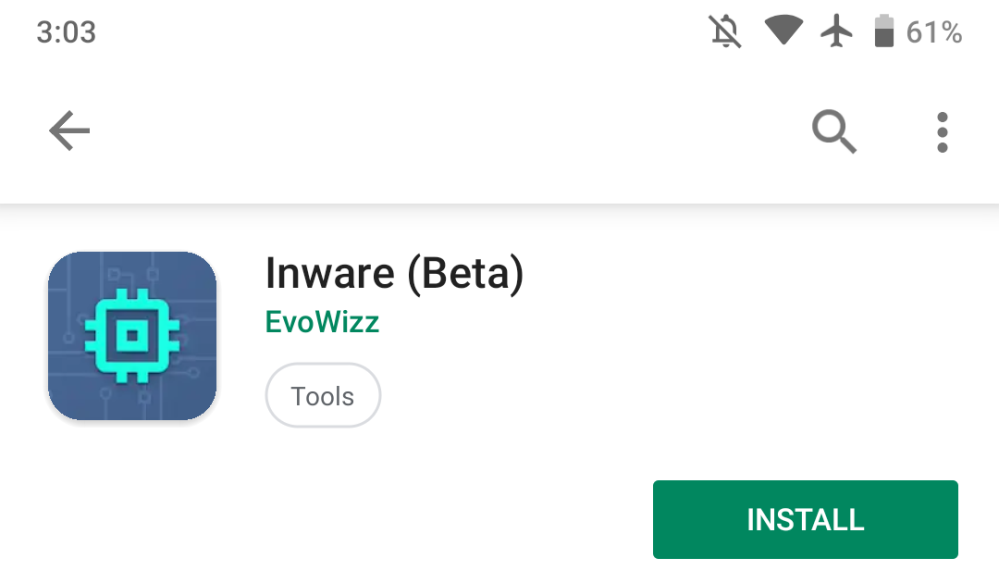Open the EvoWizz developer page
Image resolution: width=999 pixels, height=583 pixels.
(322, 322)
